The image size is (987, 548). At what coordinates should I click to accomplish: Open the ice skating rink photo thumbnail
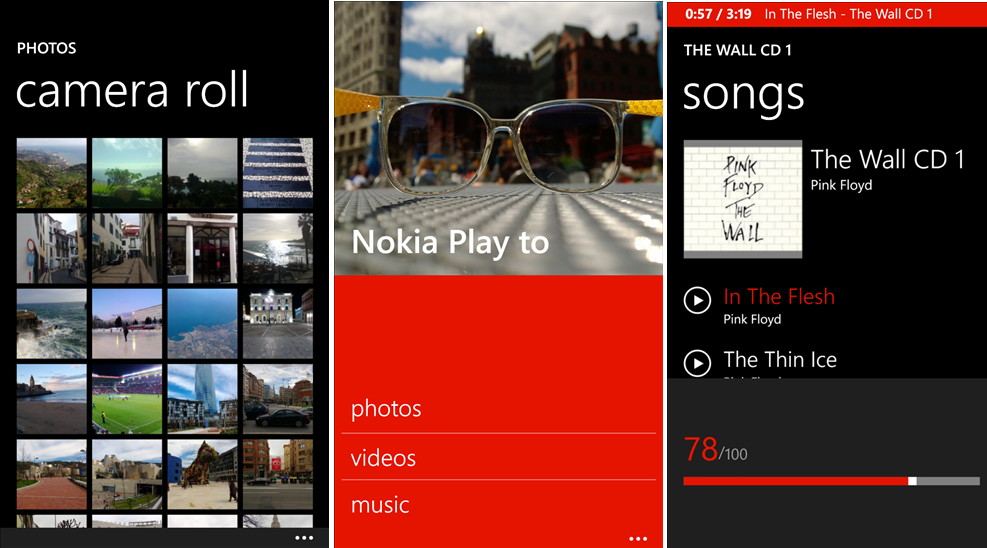click(x=127, y=324)
